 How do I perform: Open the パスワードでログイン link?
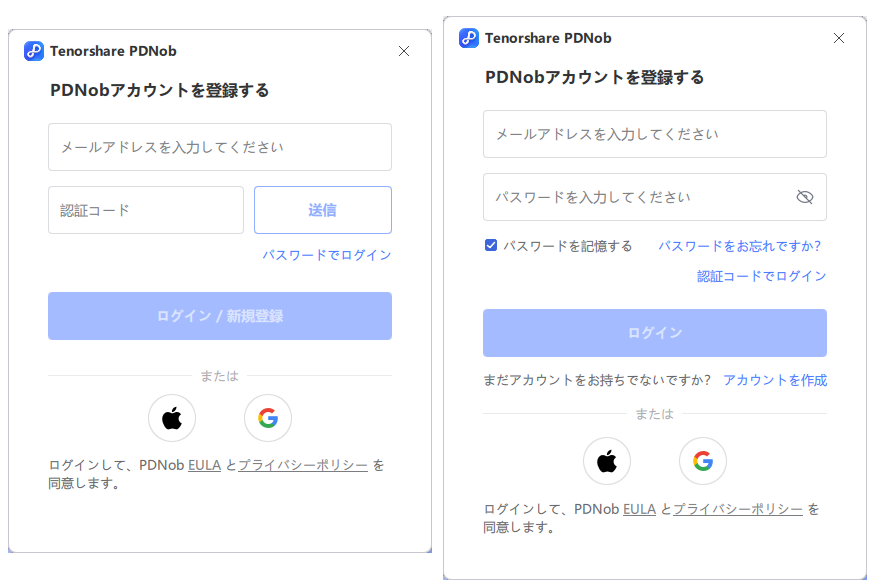(327, 255)
